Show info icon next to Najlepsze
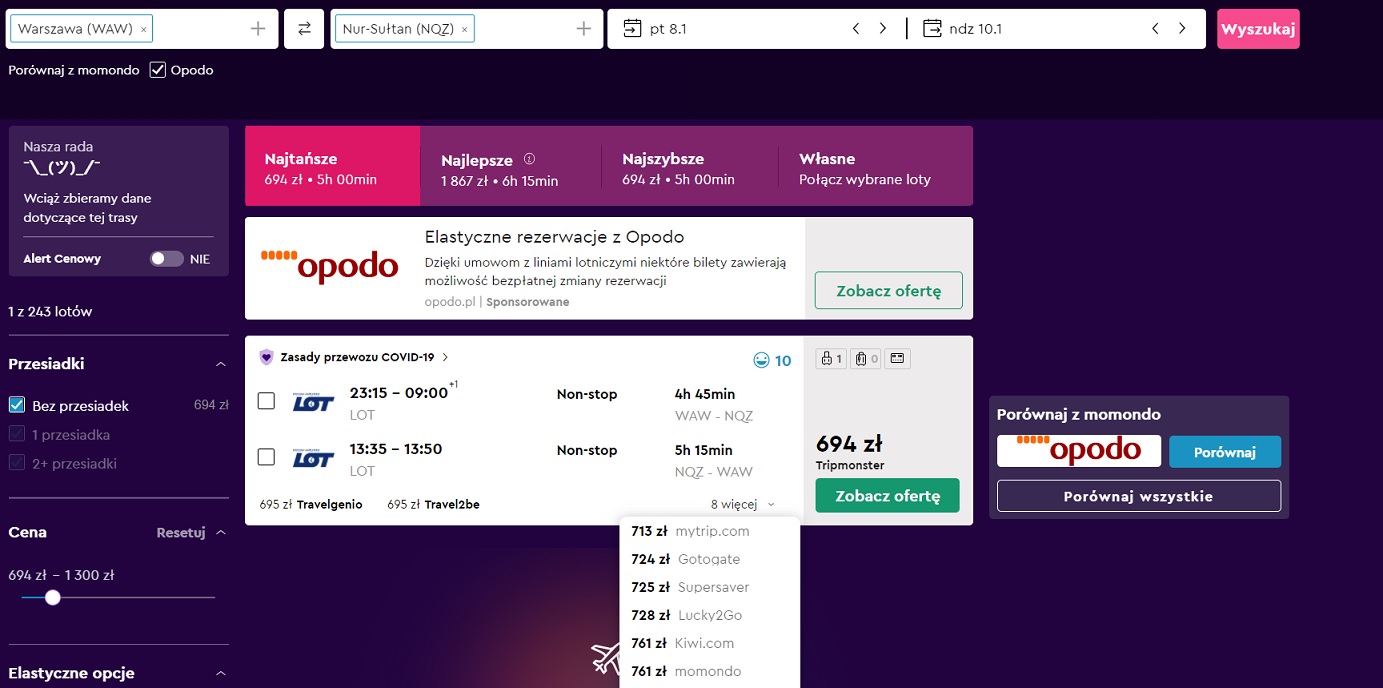The height and width of the screenshot is (688, 1383). click(x=530, y=159)
